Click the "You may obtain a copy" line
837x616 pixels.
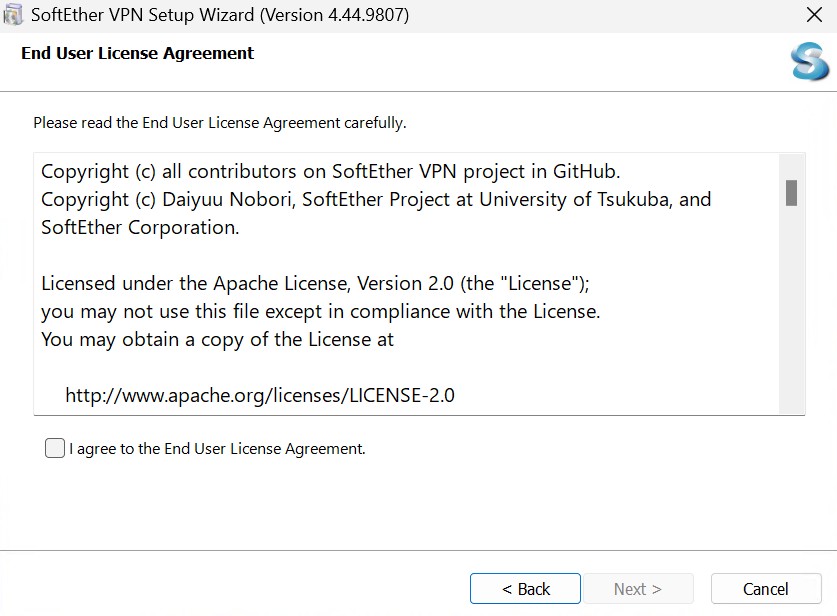coord(218,339)
